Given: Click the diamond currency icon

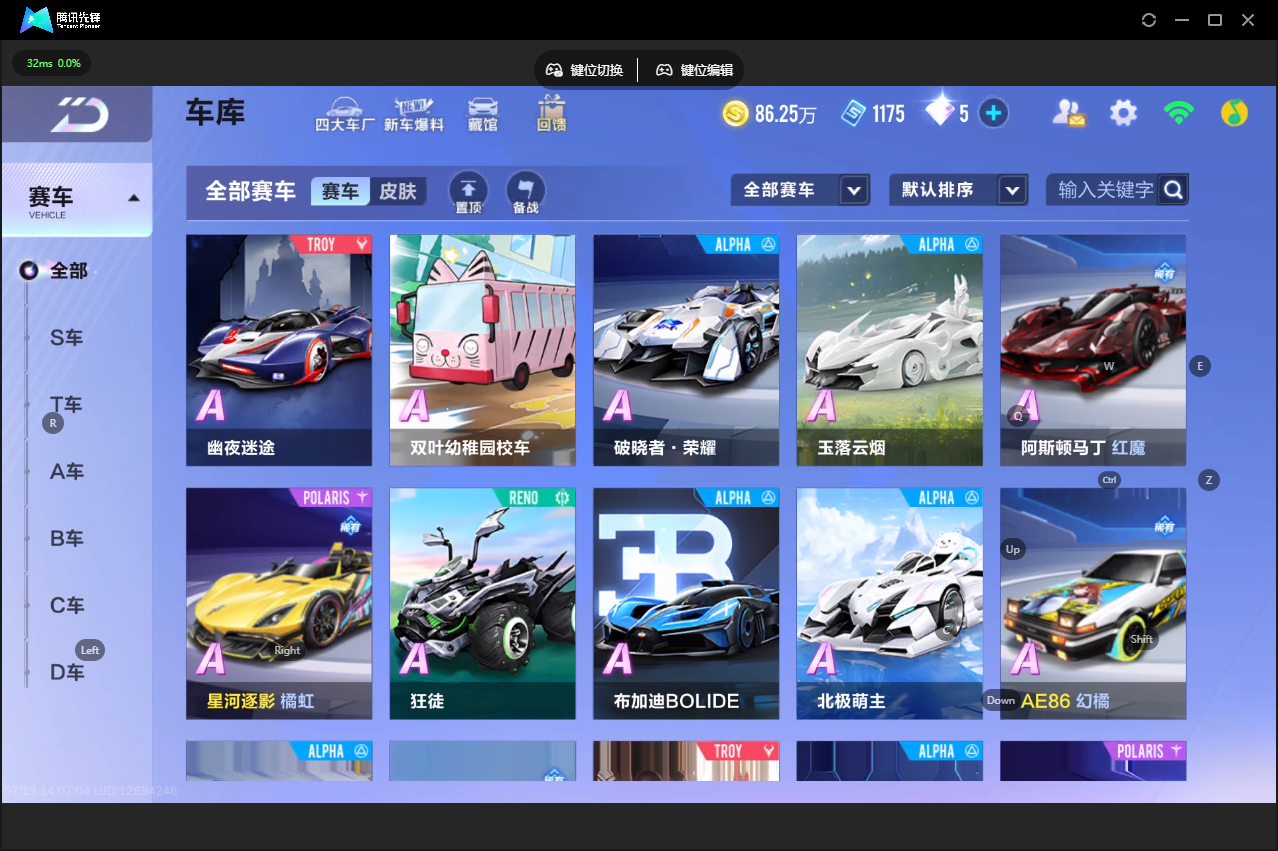Looking at the screenshot, I should pos(939,112).
